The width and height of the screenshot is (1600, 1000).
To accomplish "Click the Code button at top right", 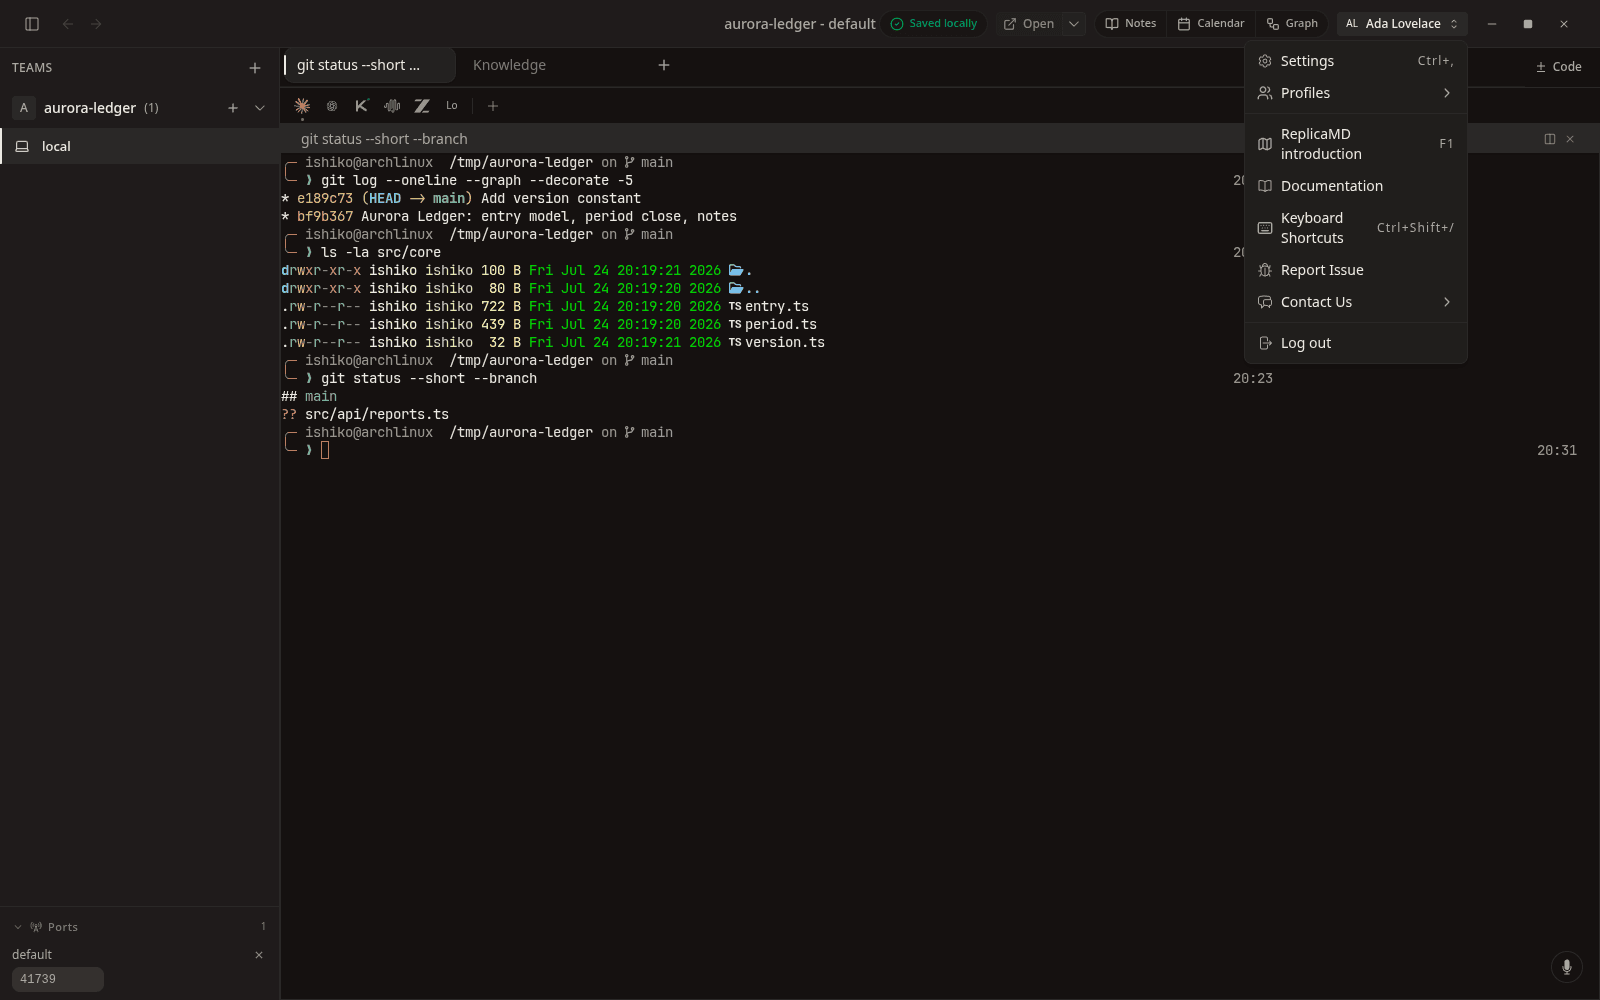I will click(1559, 67).
